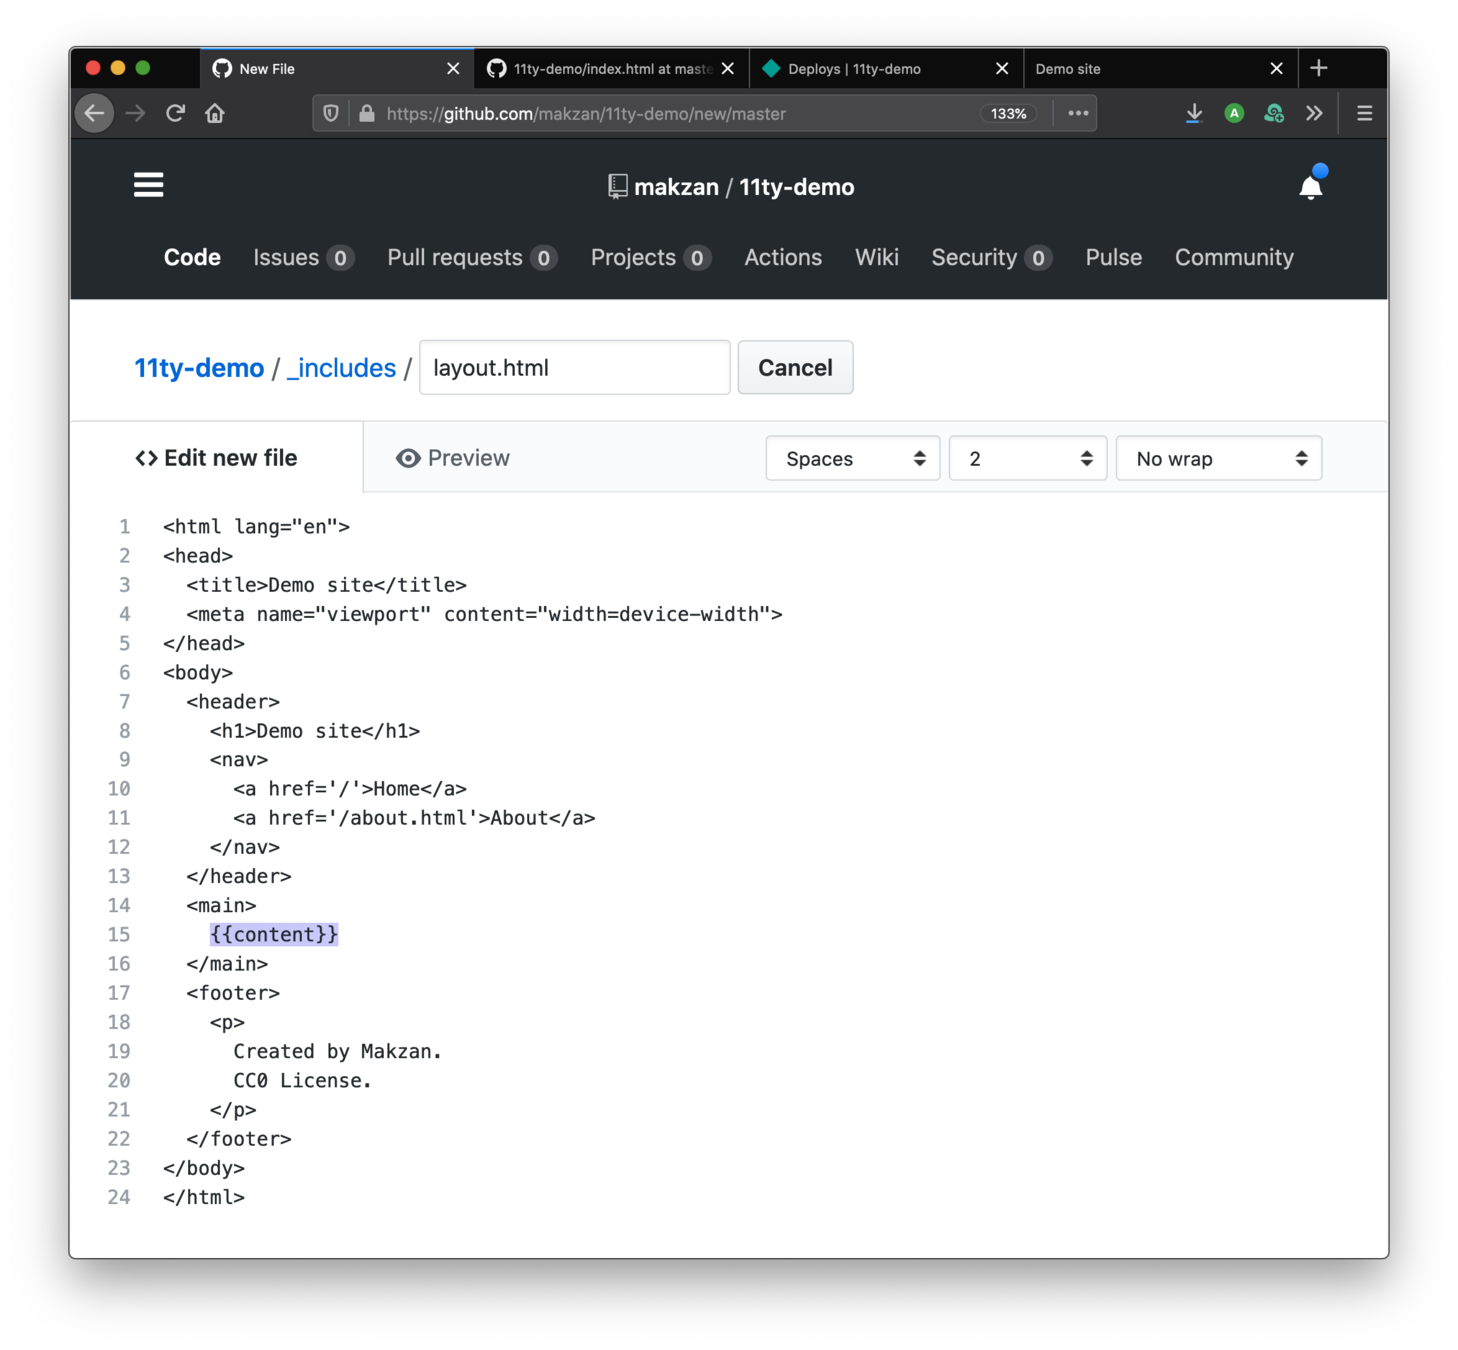The image size is (1458, 1350).
Task: Open _includes breadcrumb folder link
Action: click(x=341, y=368)
